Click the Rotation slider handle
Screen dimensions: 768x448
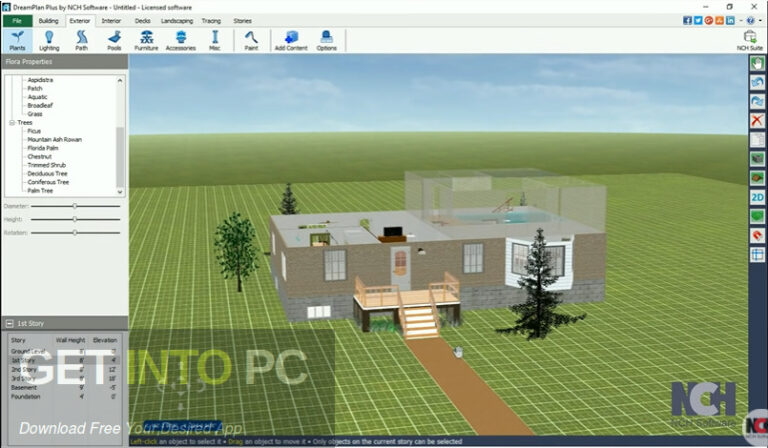tap(74, 233)
